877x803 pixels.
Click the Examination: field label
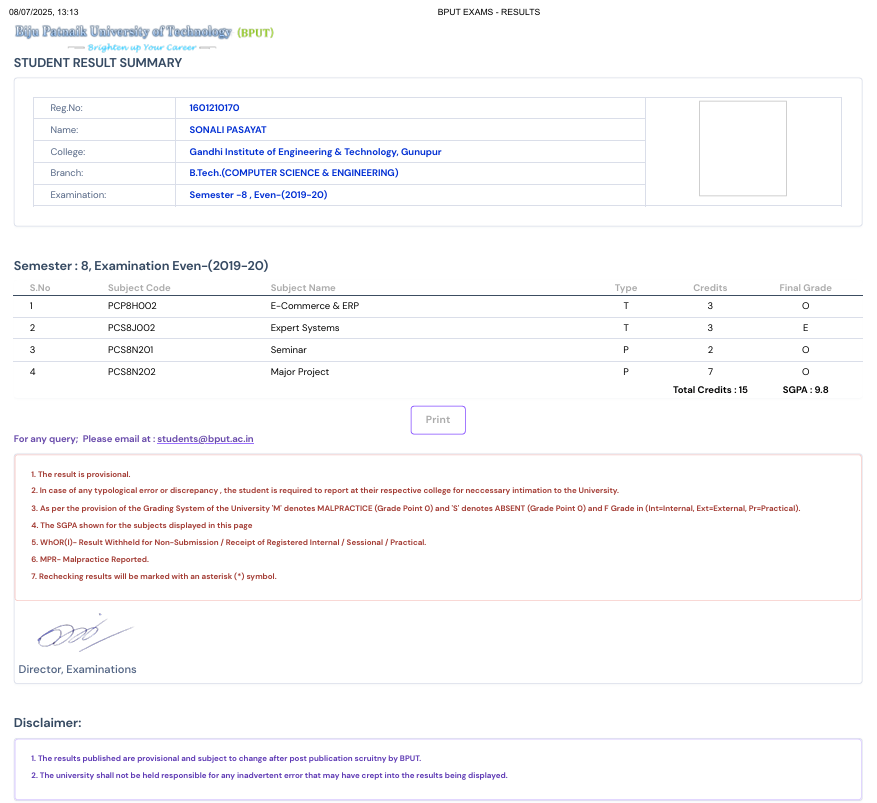pos(78,195)
